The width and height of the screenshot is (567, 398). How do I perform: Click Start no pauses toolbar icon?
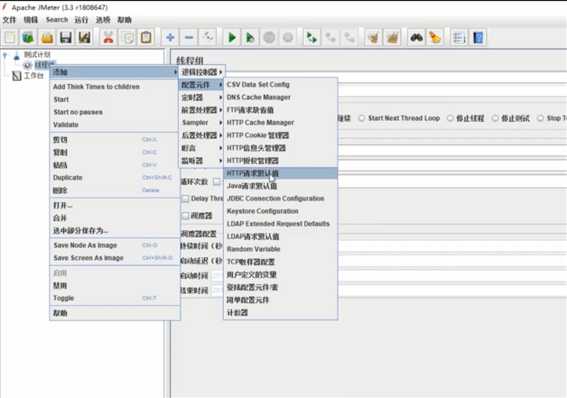pyautogui.click(x=250, y=38)
